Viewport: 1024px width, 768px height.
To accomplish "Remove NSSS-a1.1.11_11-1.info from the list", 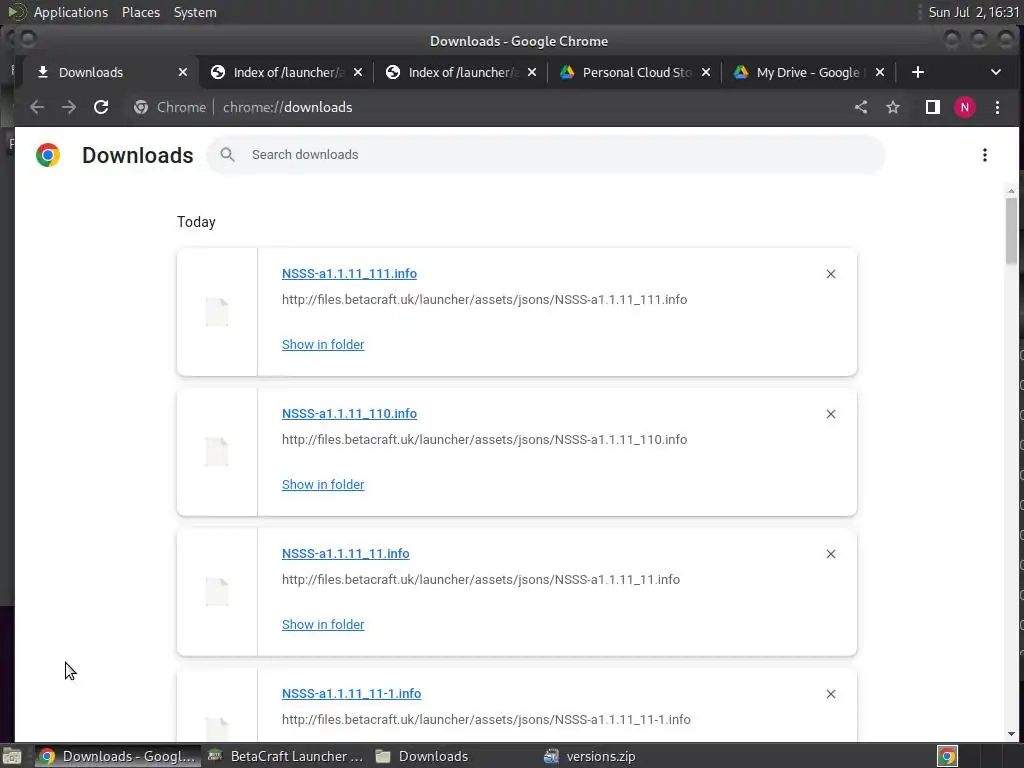I will [x=831, y=694].
